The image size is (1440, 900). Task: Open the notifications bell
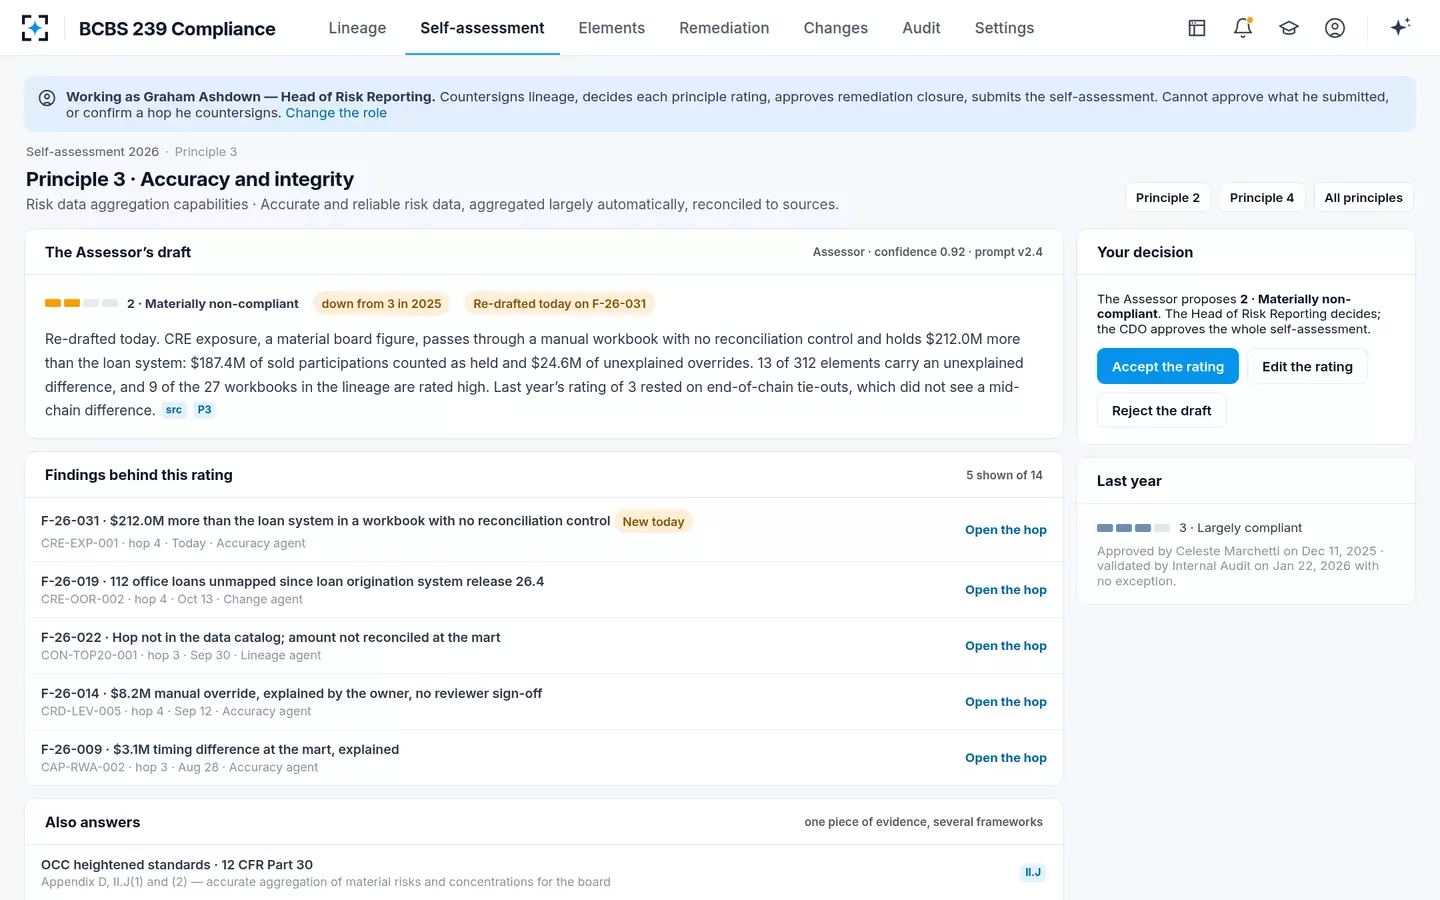point(1243,28)
